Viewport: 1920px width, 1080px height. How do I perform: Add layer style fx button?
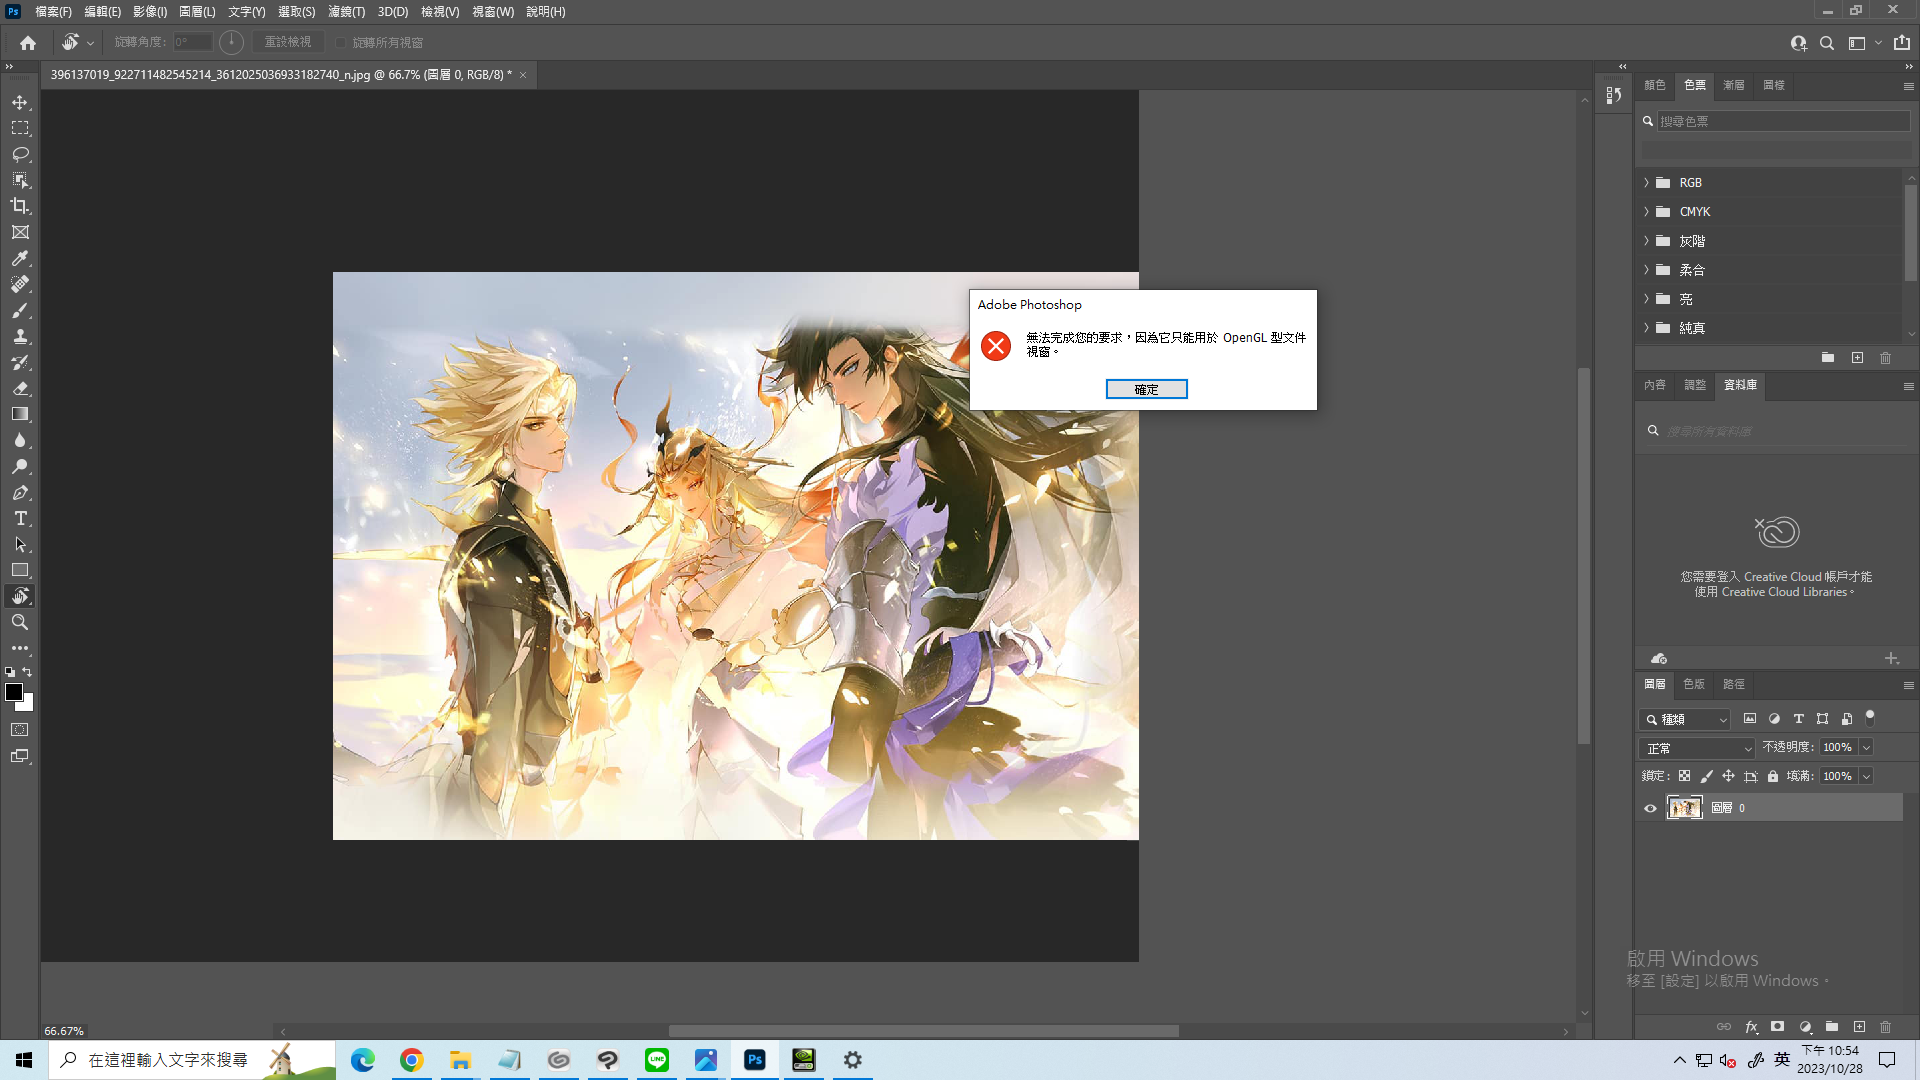click(x=1751, y=1027)
